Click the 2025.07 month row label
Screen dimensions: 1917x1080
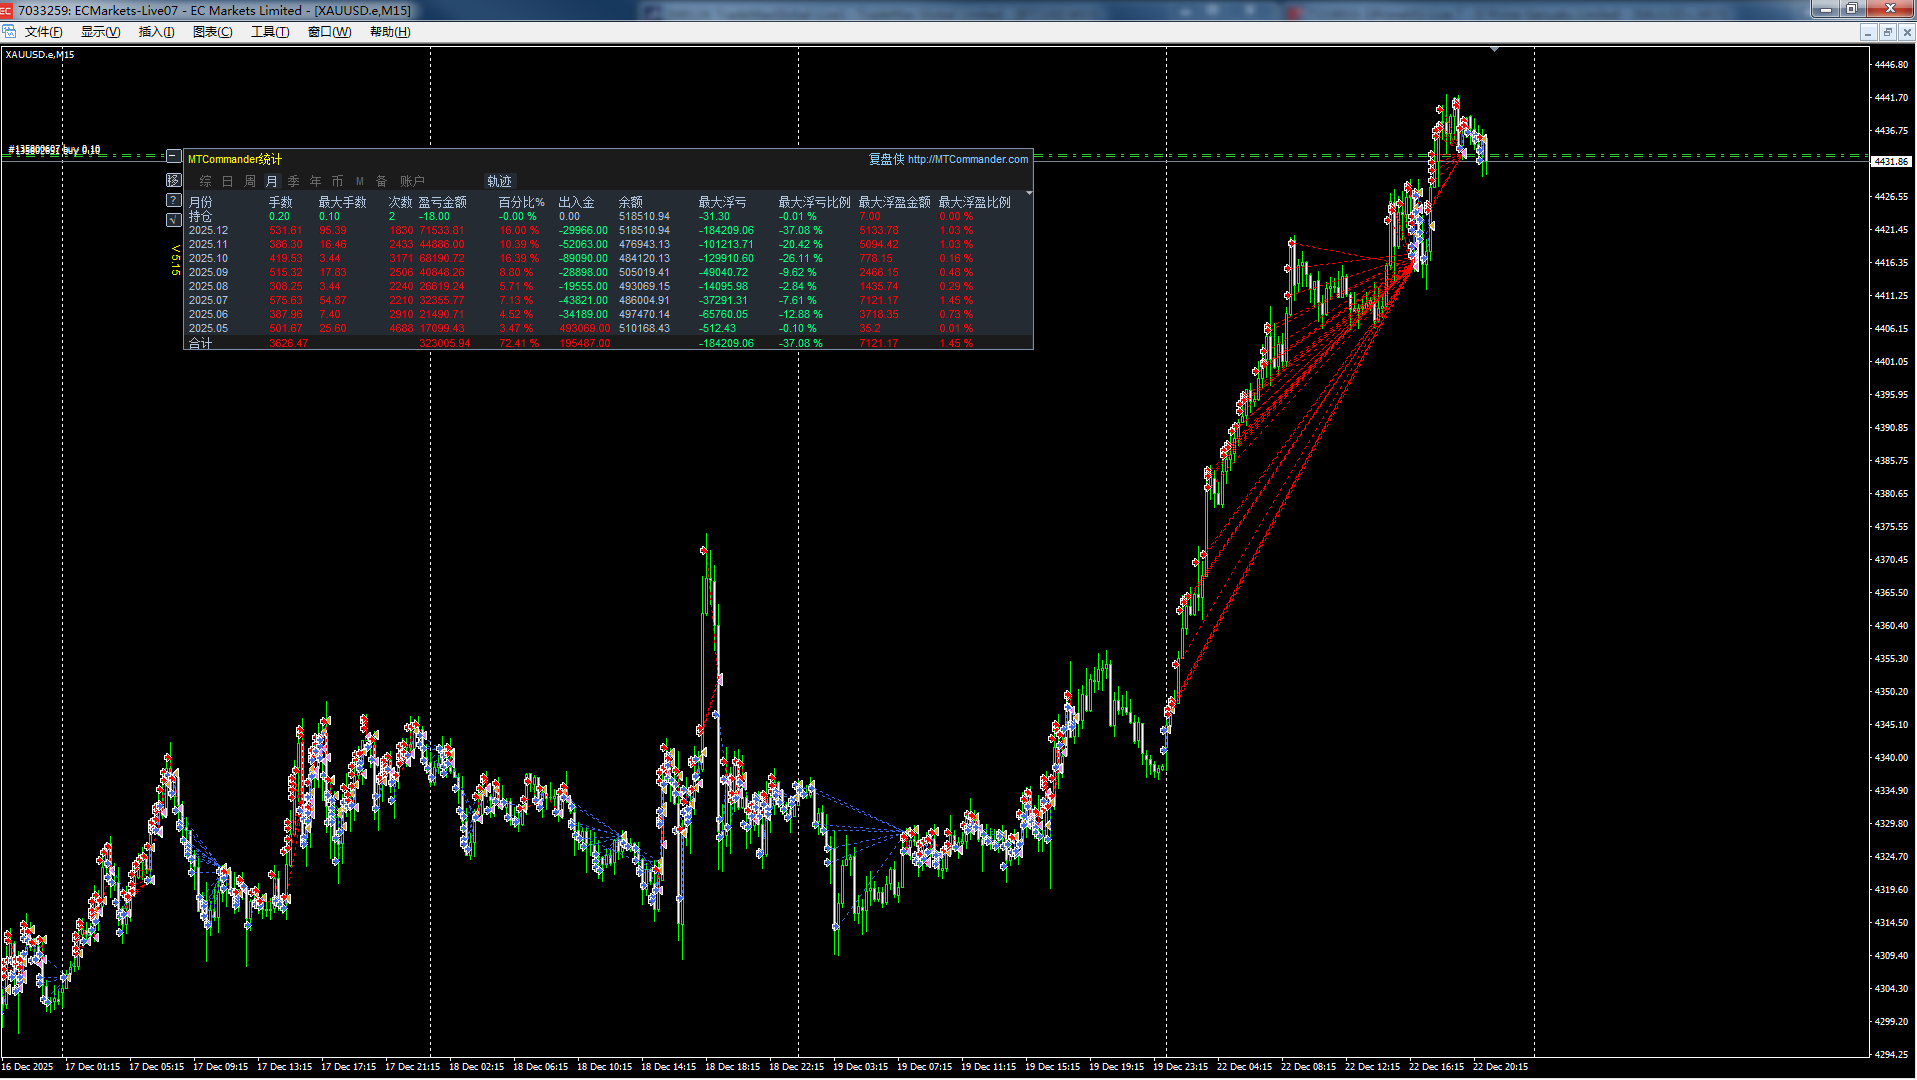point(208,300)
